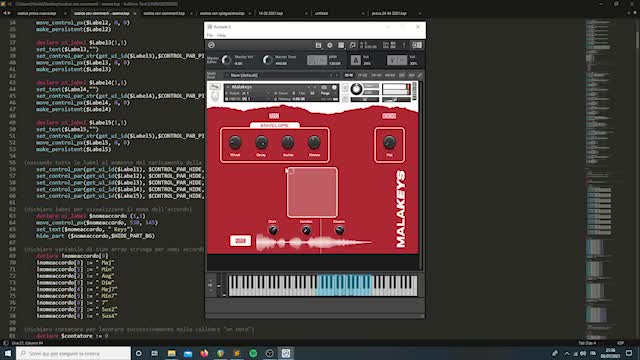Toggle the Master Editor panel button

point(213,60)
